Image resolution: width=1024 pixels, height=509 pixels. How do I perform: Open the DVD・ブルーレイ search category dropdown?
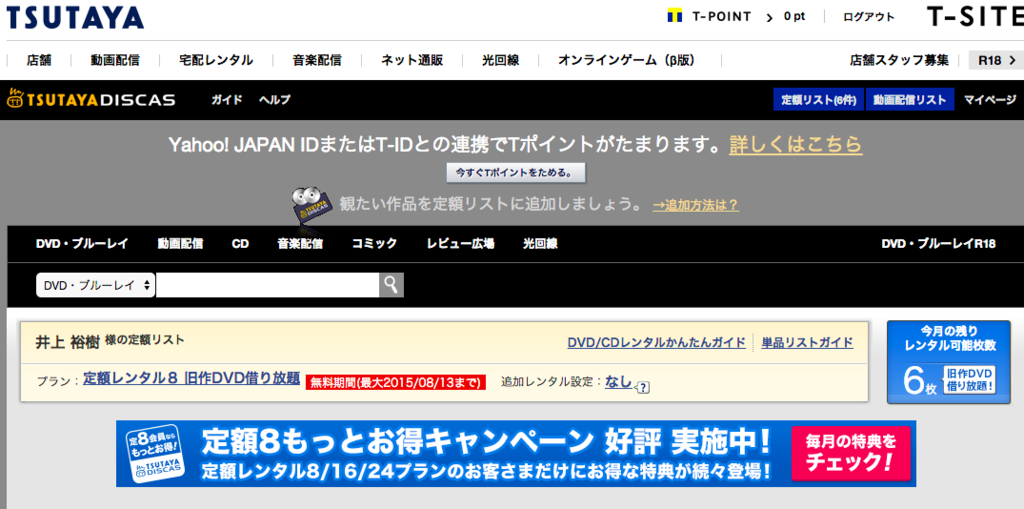point(95,285)
